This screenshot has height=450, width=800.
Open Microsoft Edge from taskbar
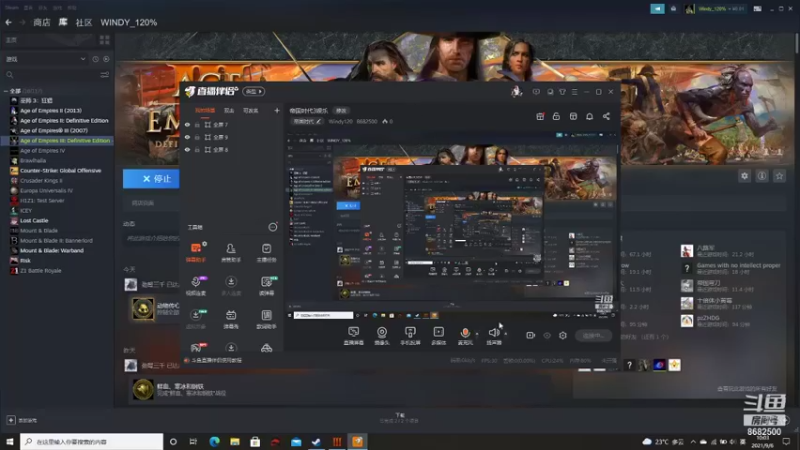[x=214, y=441]
